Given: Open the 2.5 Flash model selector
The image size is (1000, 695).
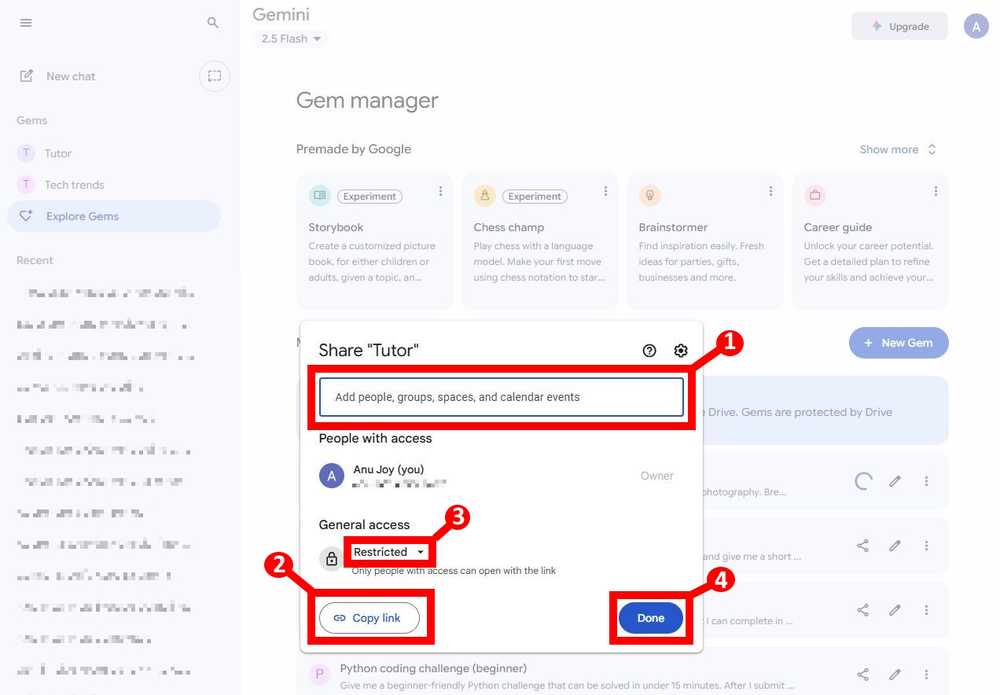Looking at the screenshot, I should 291,39.
